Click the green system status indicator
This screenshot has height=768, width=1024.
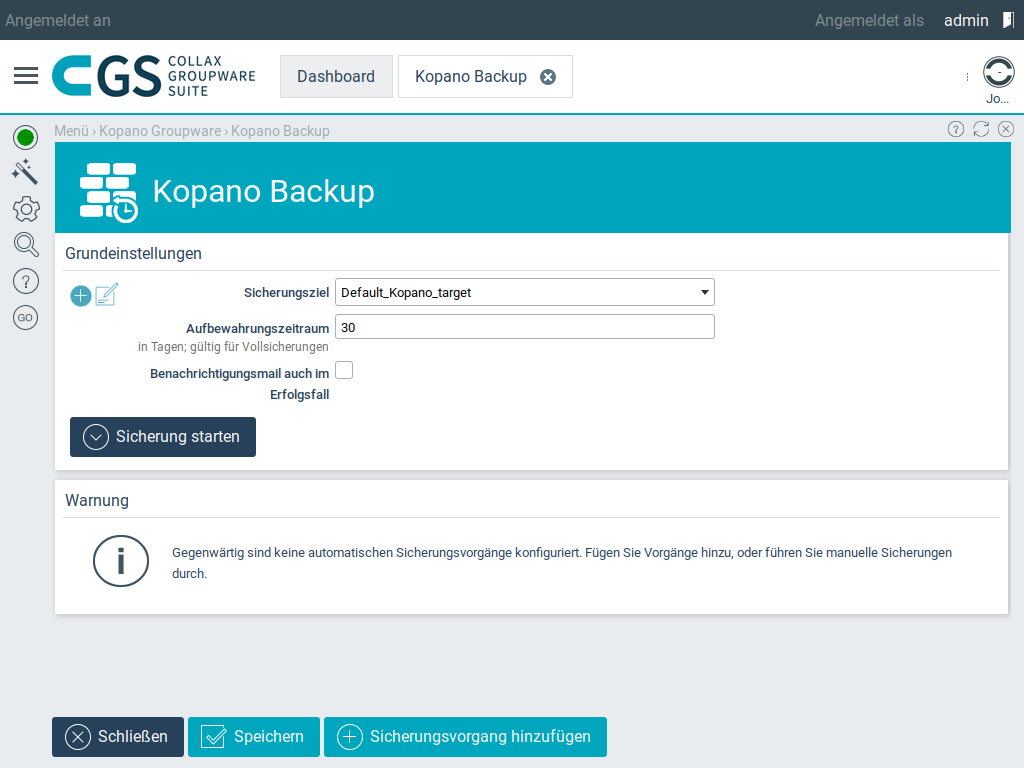click(25, 138)
